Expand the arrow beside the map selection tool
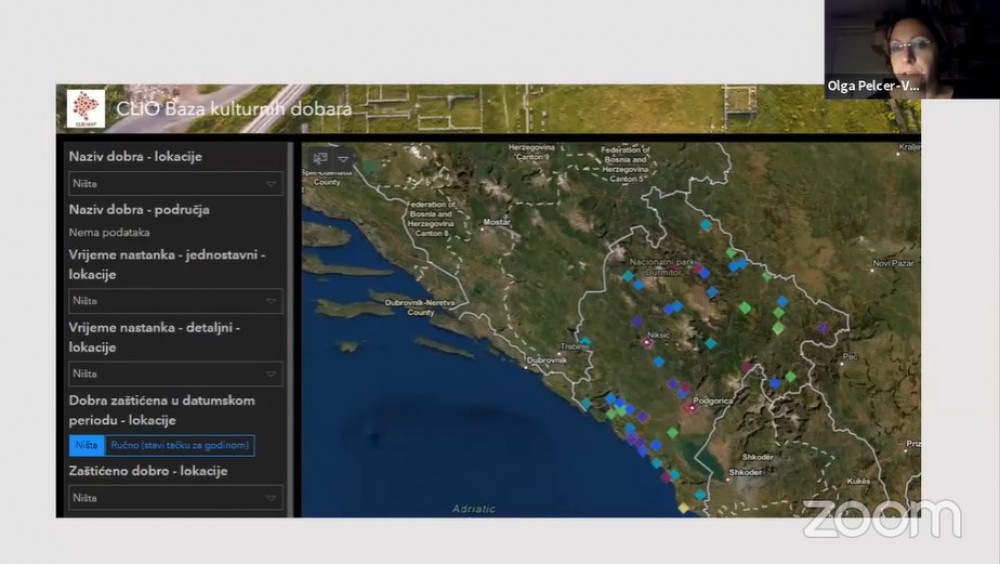This screenshot has height=564, width=1000. point(343,158)
